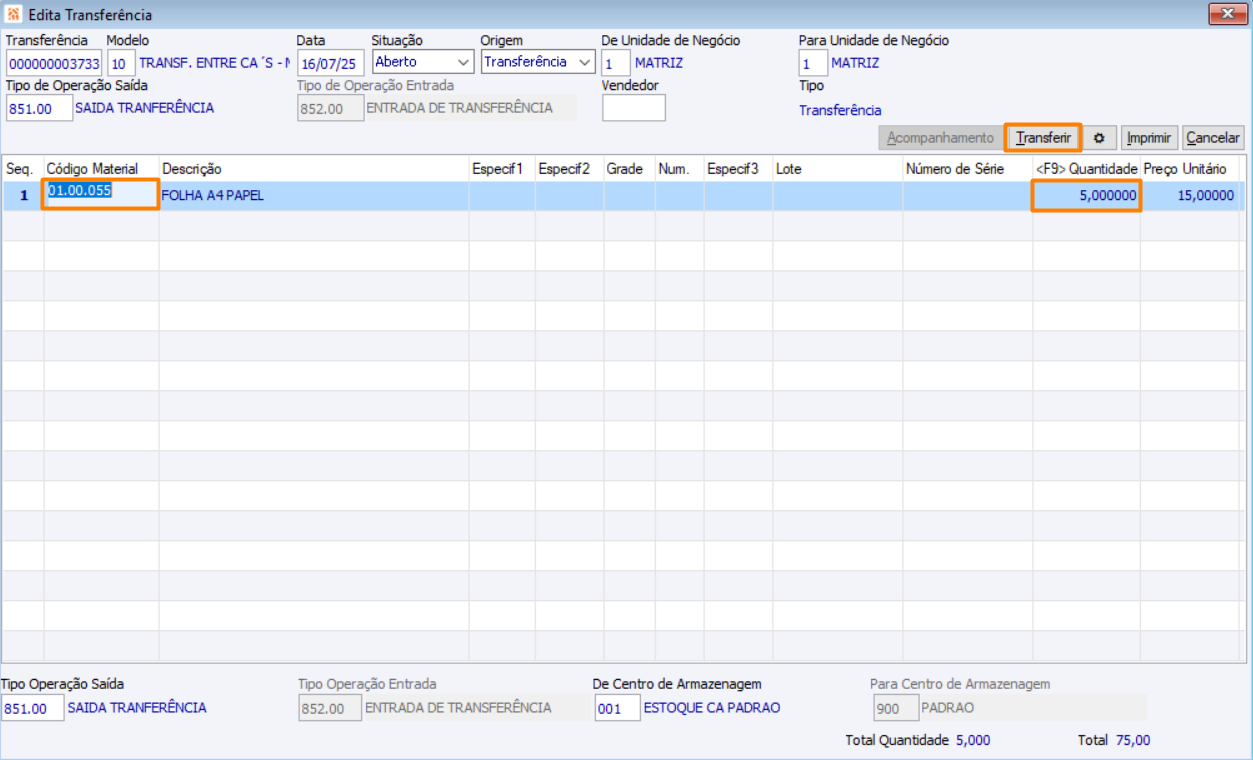Click the Modelo field with value 10
The image size is (1253, 760).
tap(120, 63)
